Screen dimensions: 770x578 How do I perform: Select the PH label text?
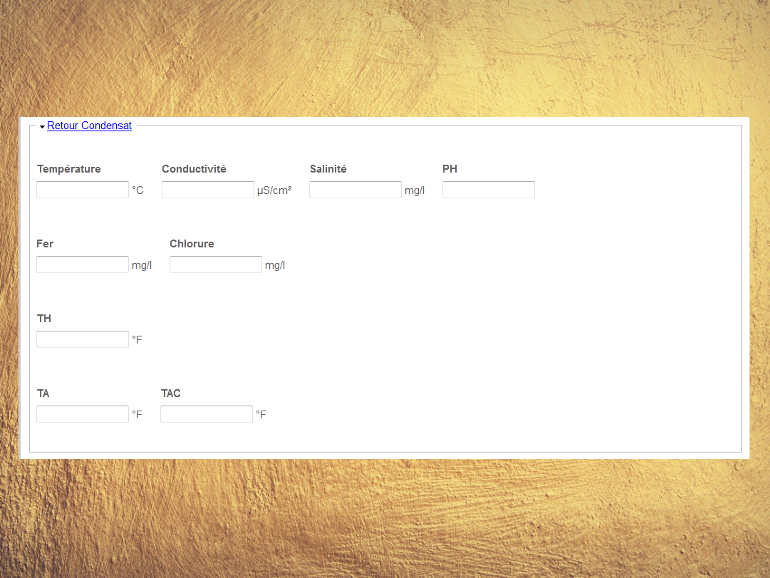pyautogui.click(x=450, y=169)
